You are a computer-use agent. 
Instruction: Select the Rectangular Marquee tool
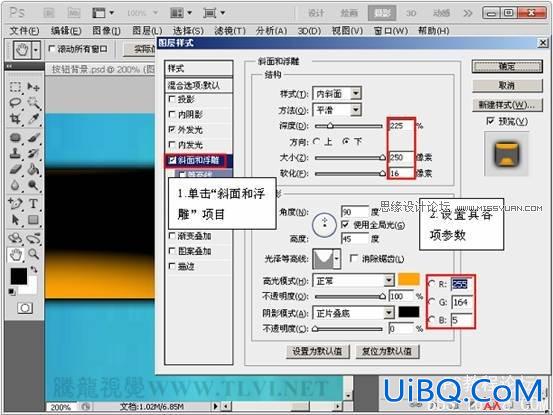(x=15, y=87)
